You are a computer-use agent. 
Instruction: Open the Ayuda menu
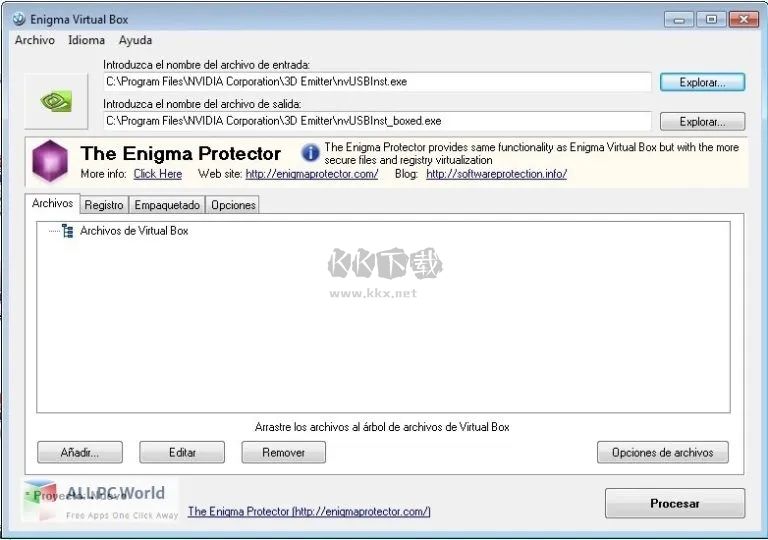point(135,40)
